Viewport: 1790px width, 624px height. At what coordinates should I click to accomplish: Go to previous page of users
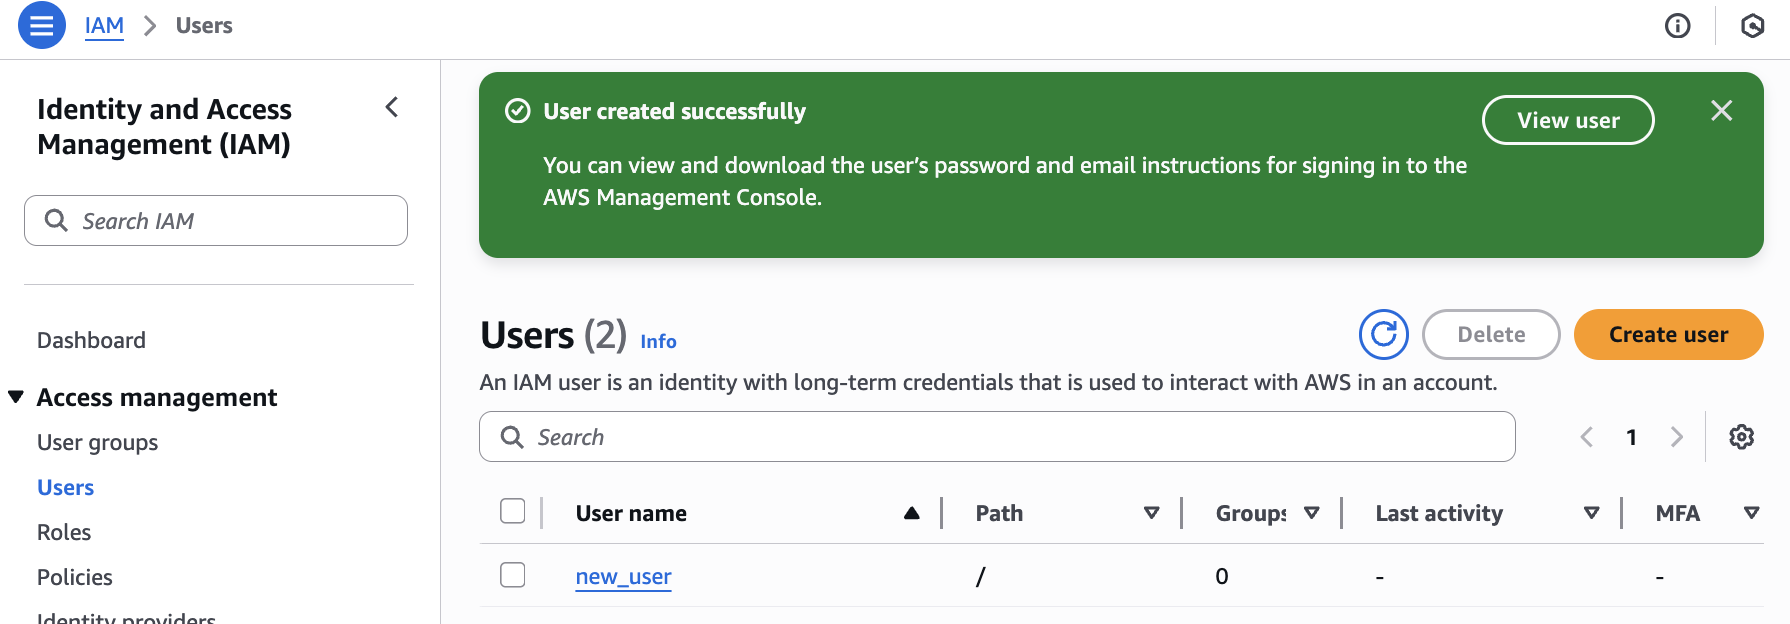[x=1587, y=437]
